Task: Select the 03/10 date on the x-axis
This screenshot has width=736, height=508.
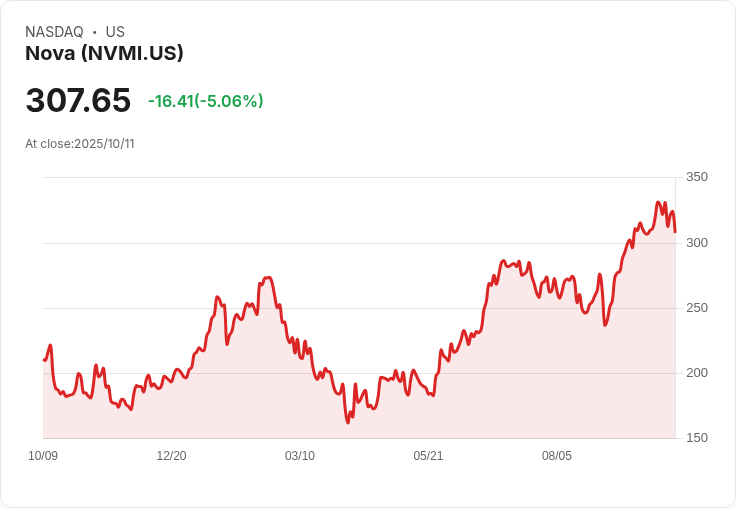Action: [300, 456]
